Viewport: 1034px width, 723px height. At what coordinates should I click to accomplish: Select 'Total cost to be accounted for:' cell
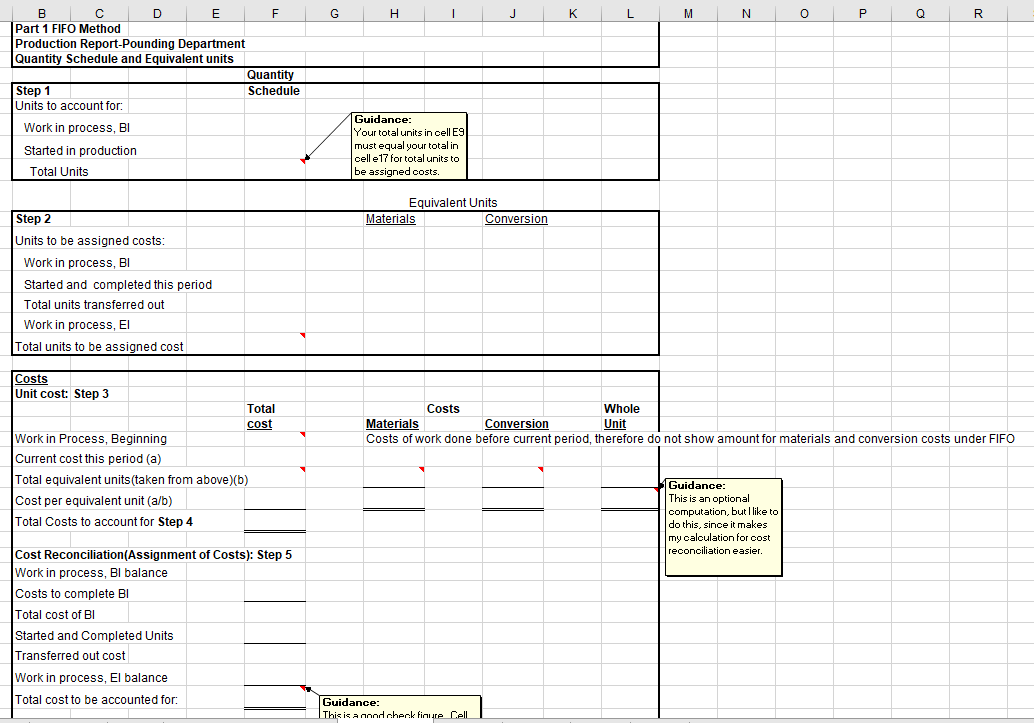pyautogui.click(x=96, y=699)
